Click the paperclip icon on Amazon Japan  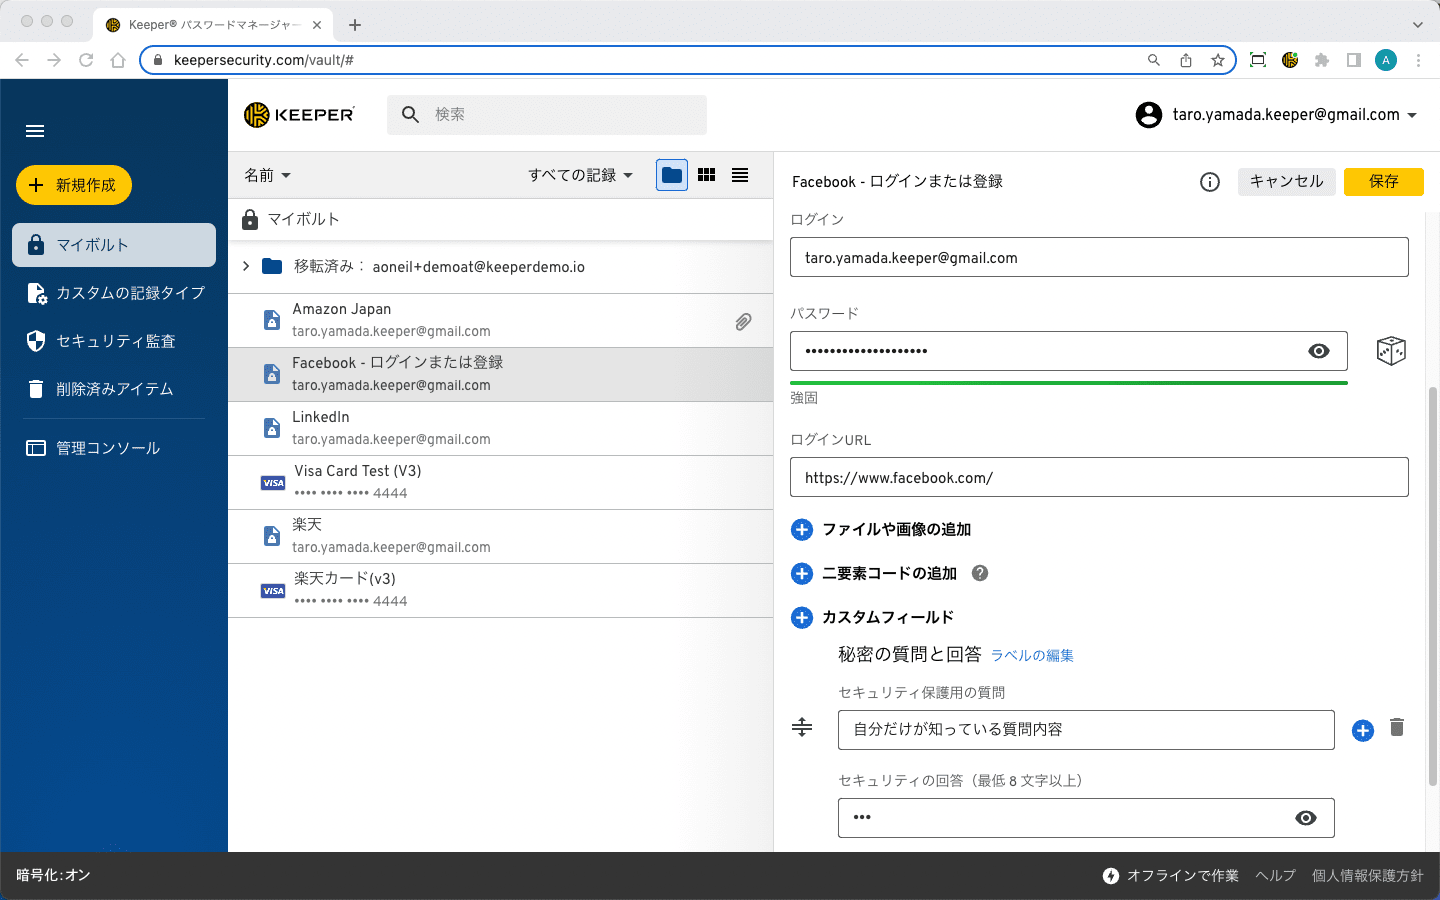pos(743,321)
